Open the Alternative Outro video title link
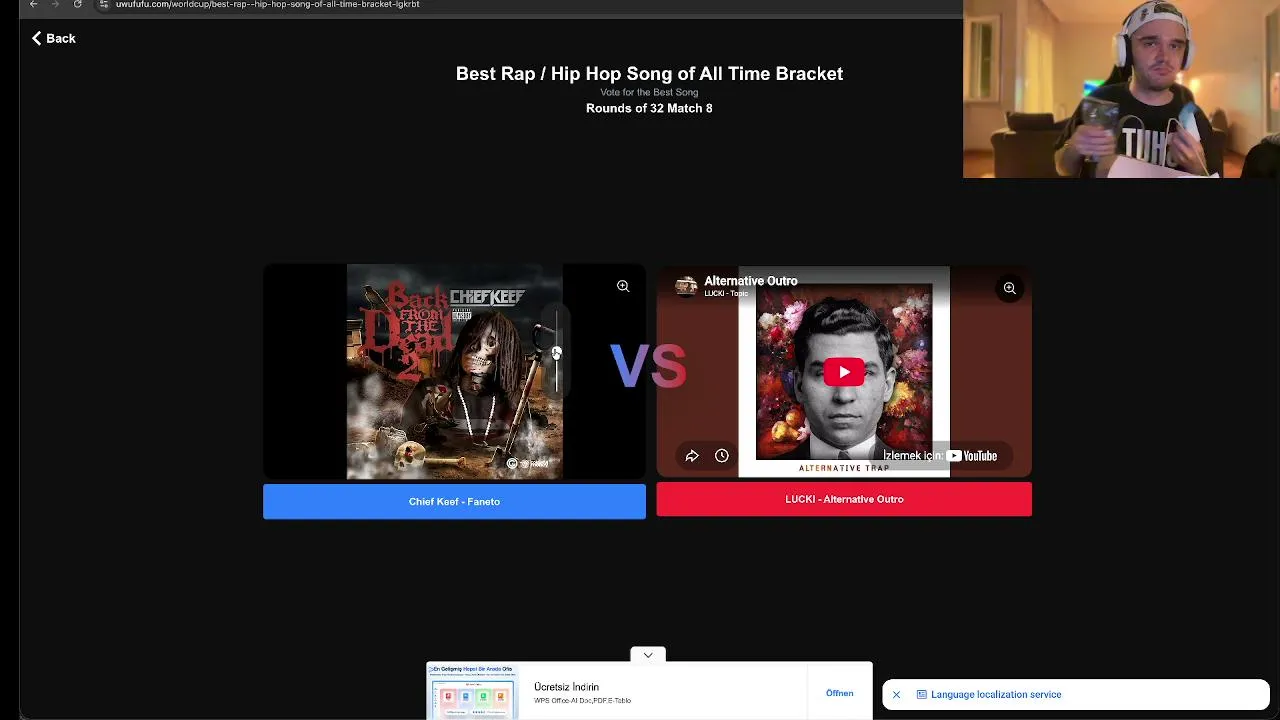Screen dimensions: 1280x720 pyautogui.click(x=751, y=281)
